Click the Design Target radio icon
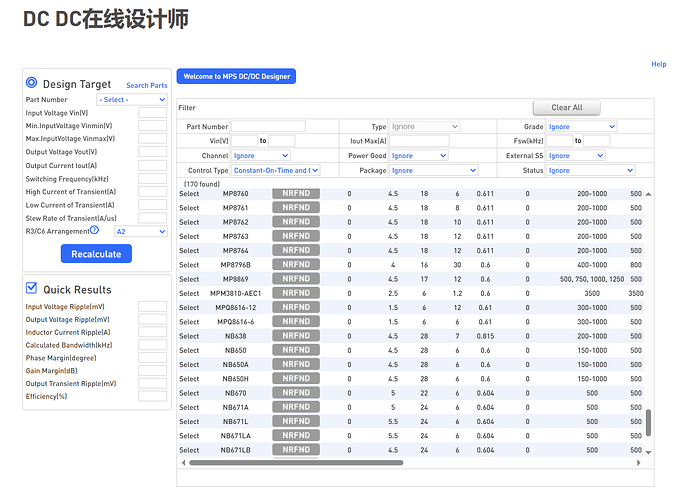The width and height of the screenshot is (689, 500). 32,83
